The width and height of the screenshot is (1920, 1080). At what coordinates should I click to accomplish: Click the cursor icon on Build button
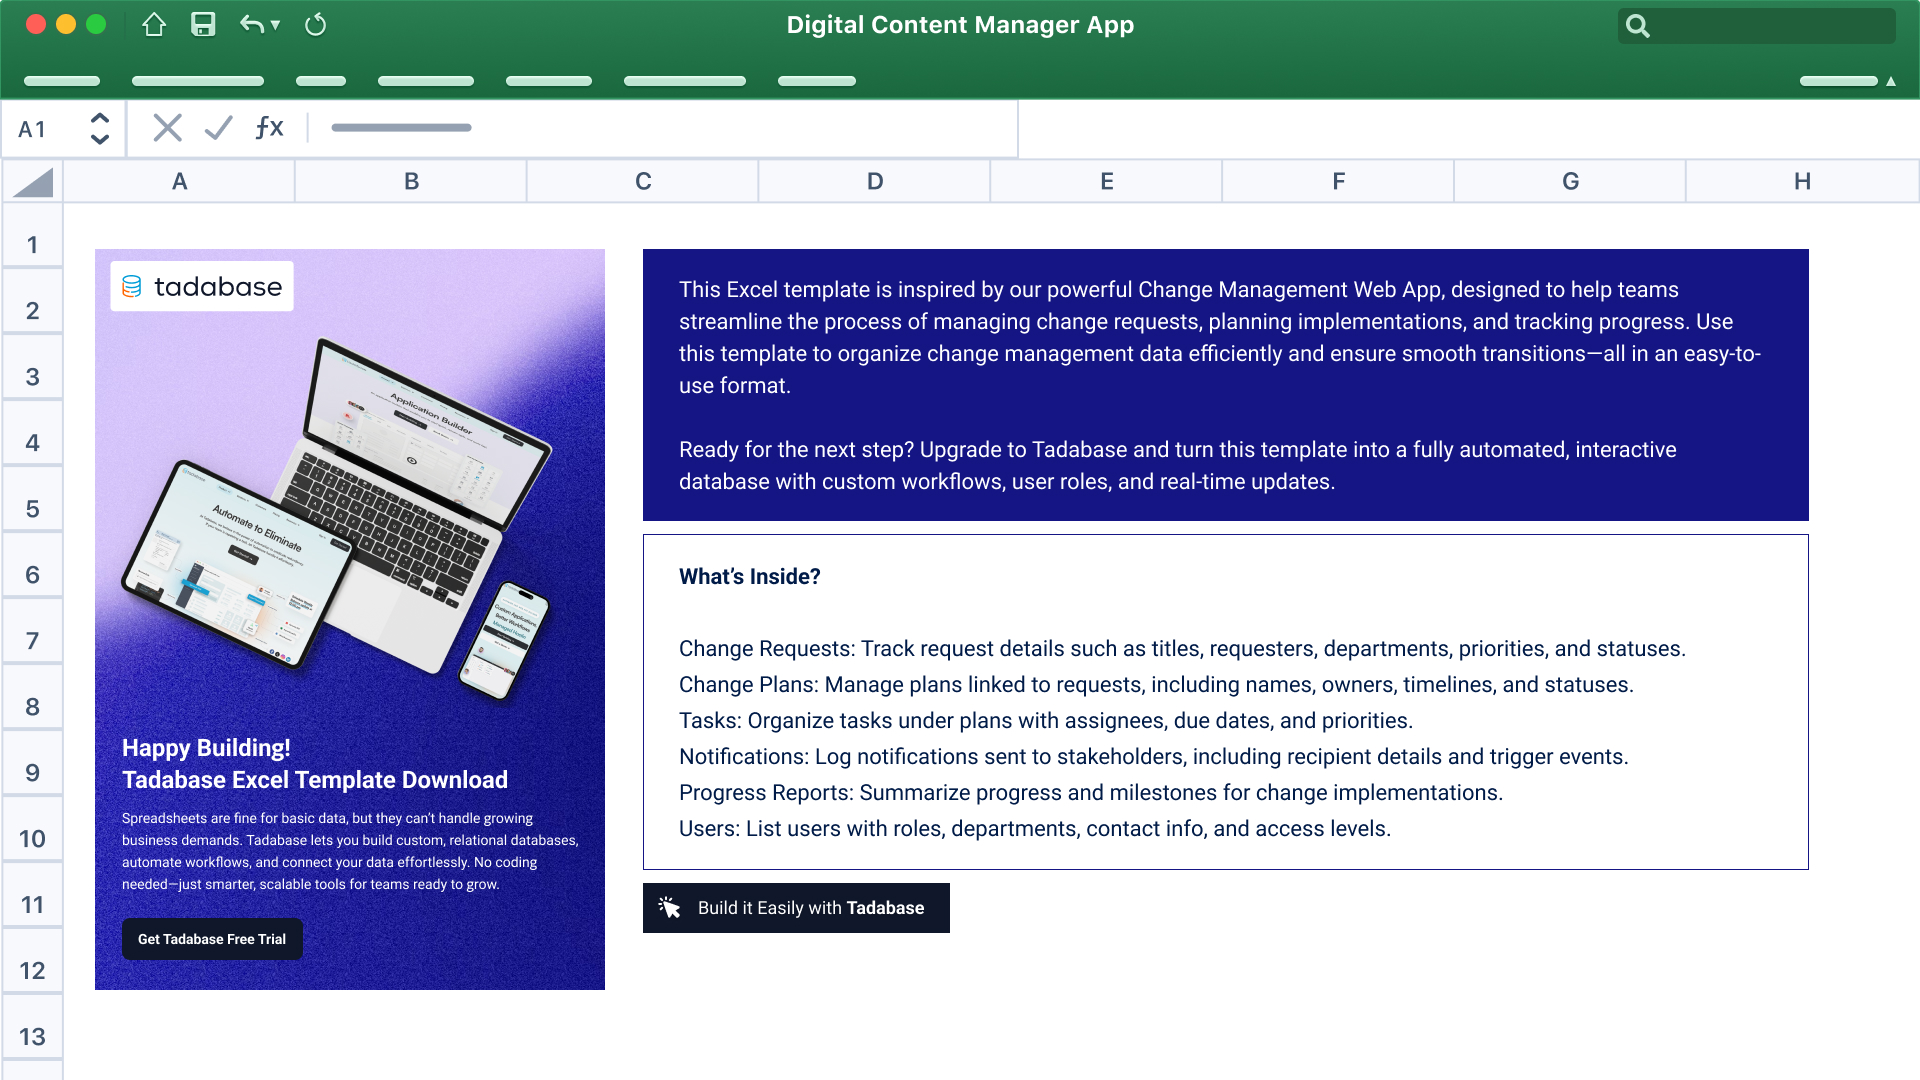tap(670, 907)
